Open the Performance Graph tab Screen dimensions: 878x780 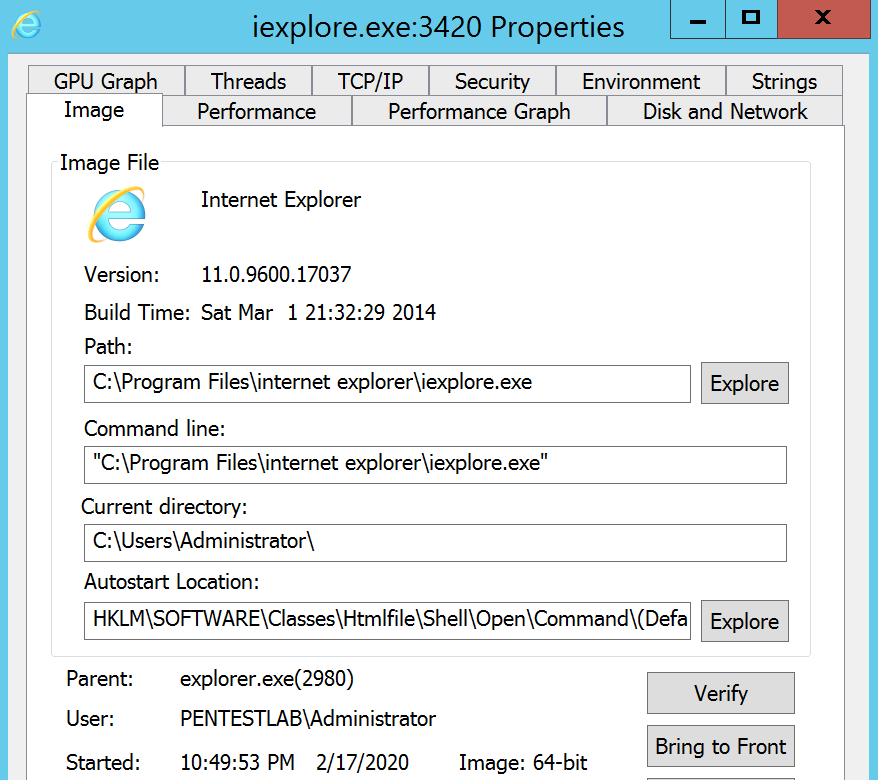[479, 112]
